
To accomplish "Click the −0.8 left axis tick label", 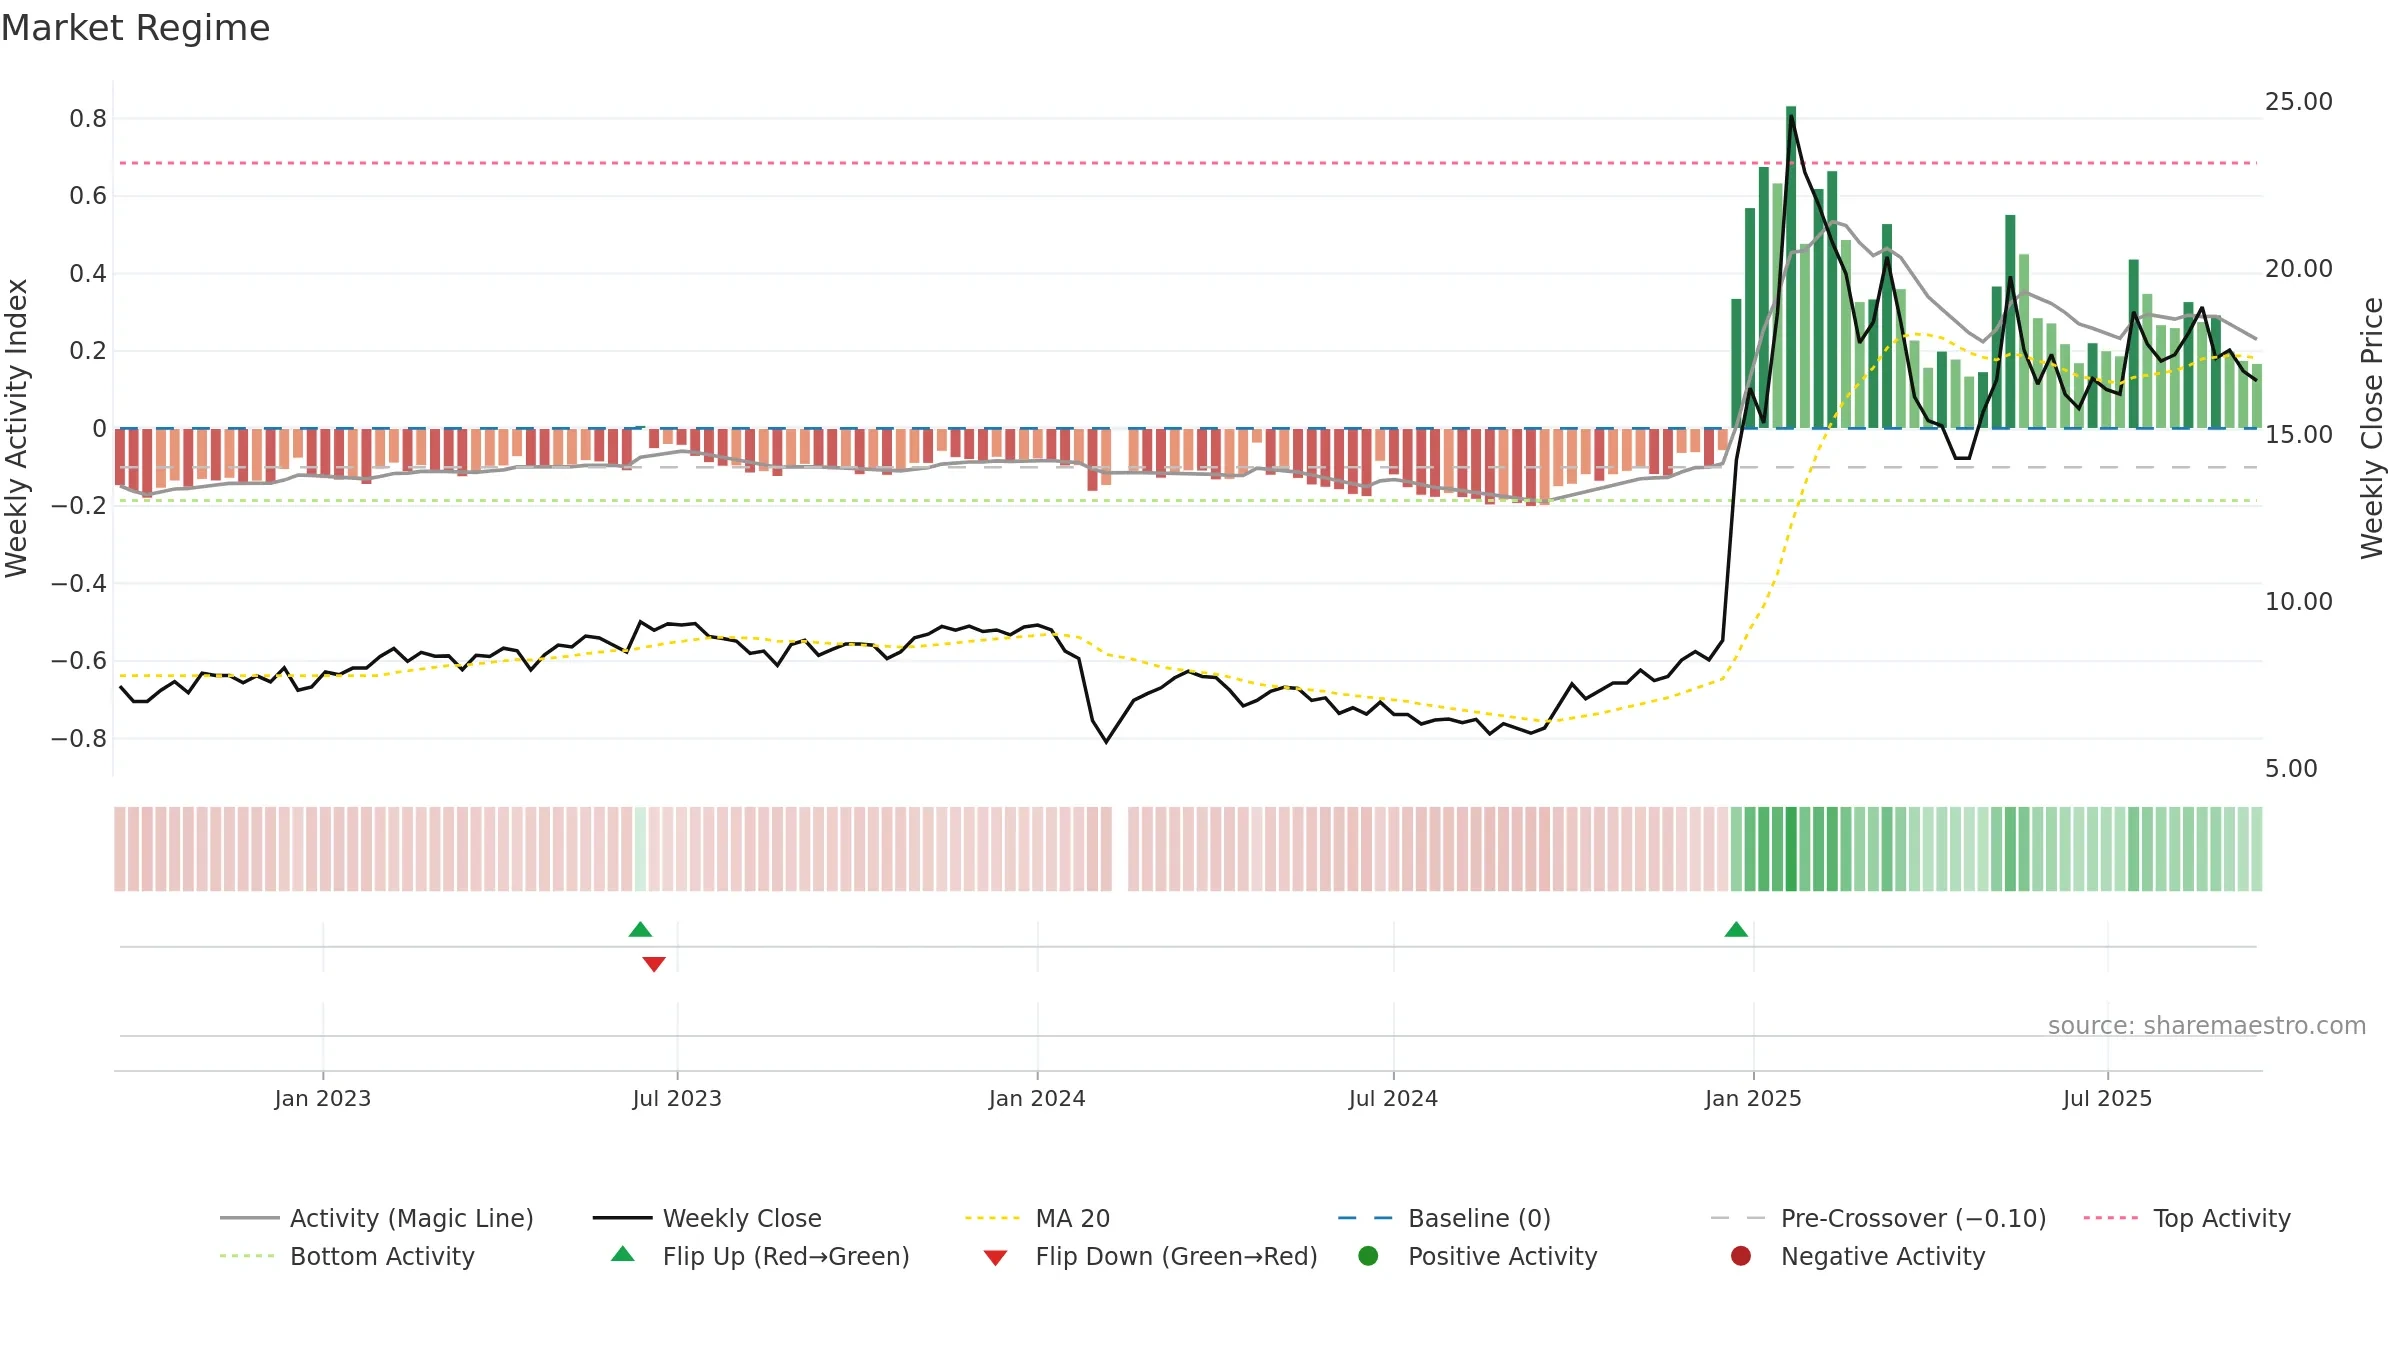I will point(79,739).
